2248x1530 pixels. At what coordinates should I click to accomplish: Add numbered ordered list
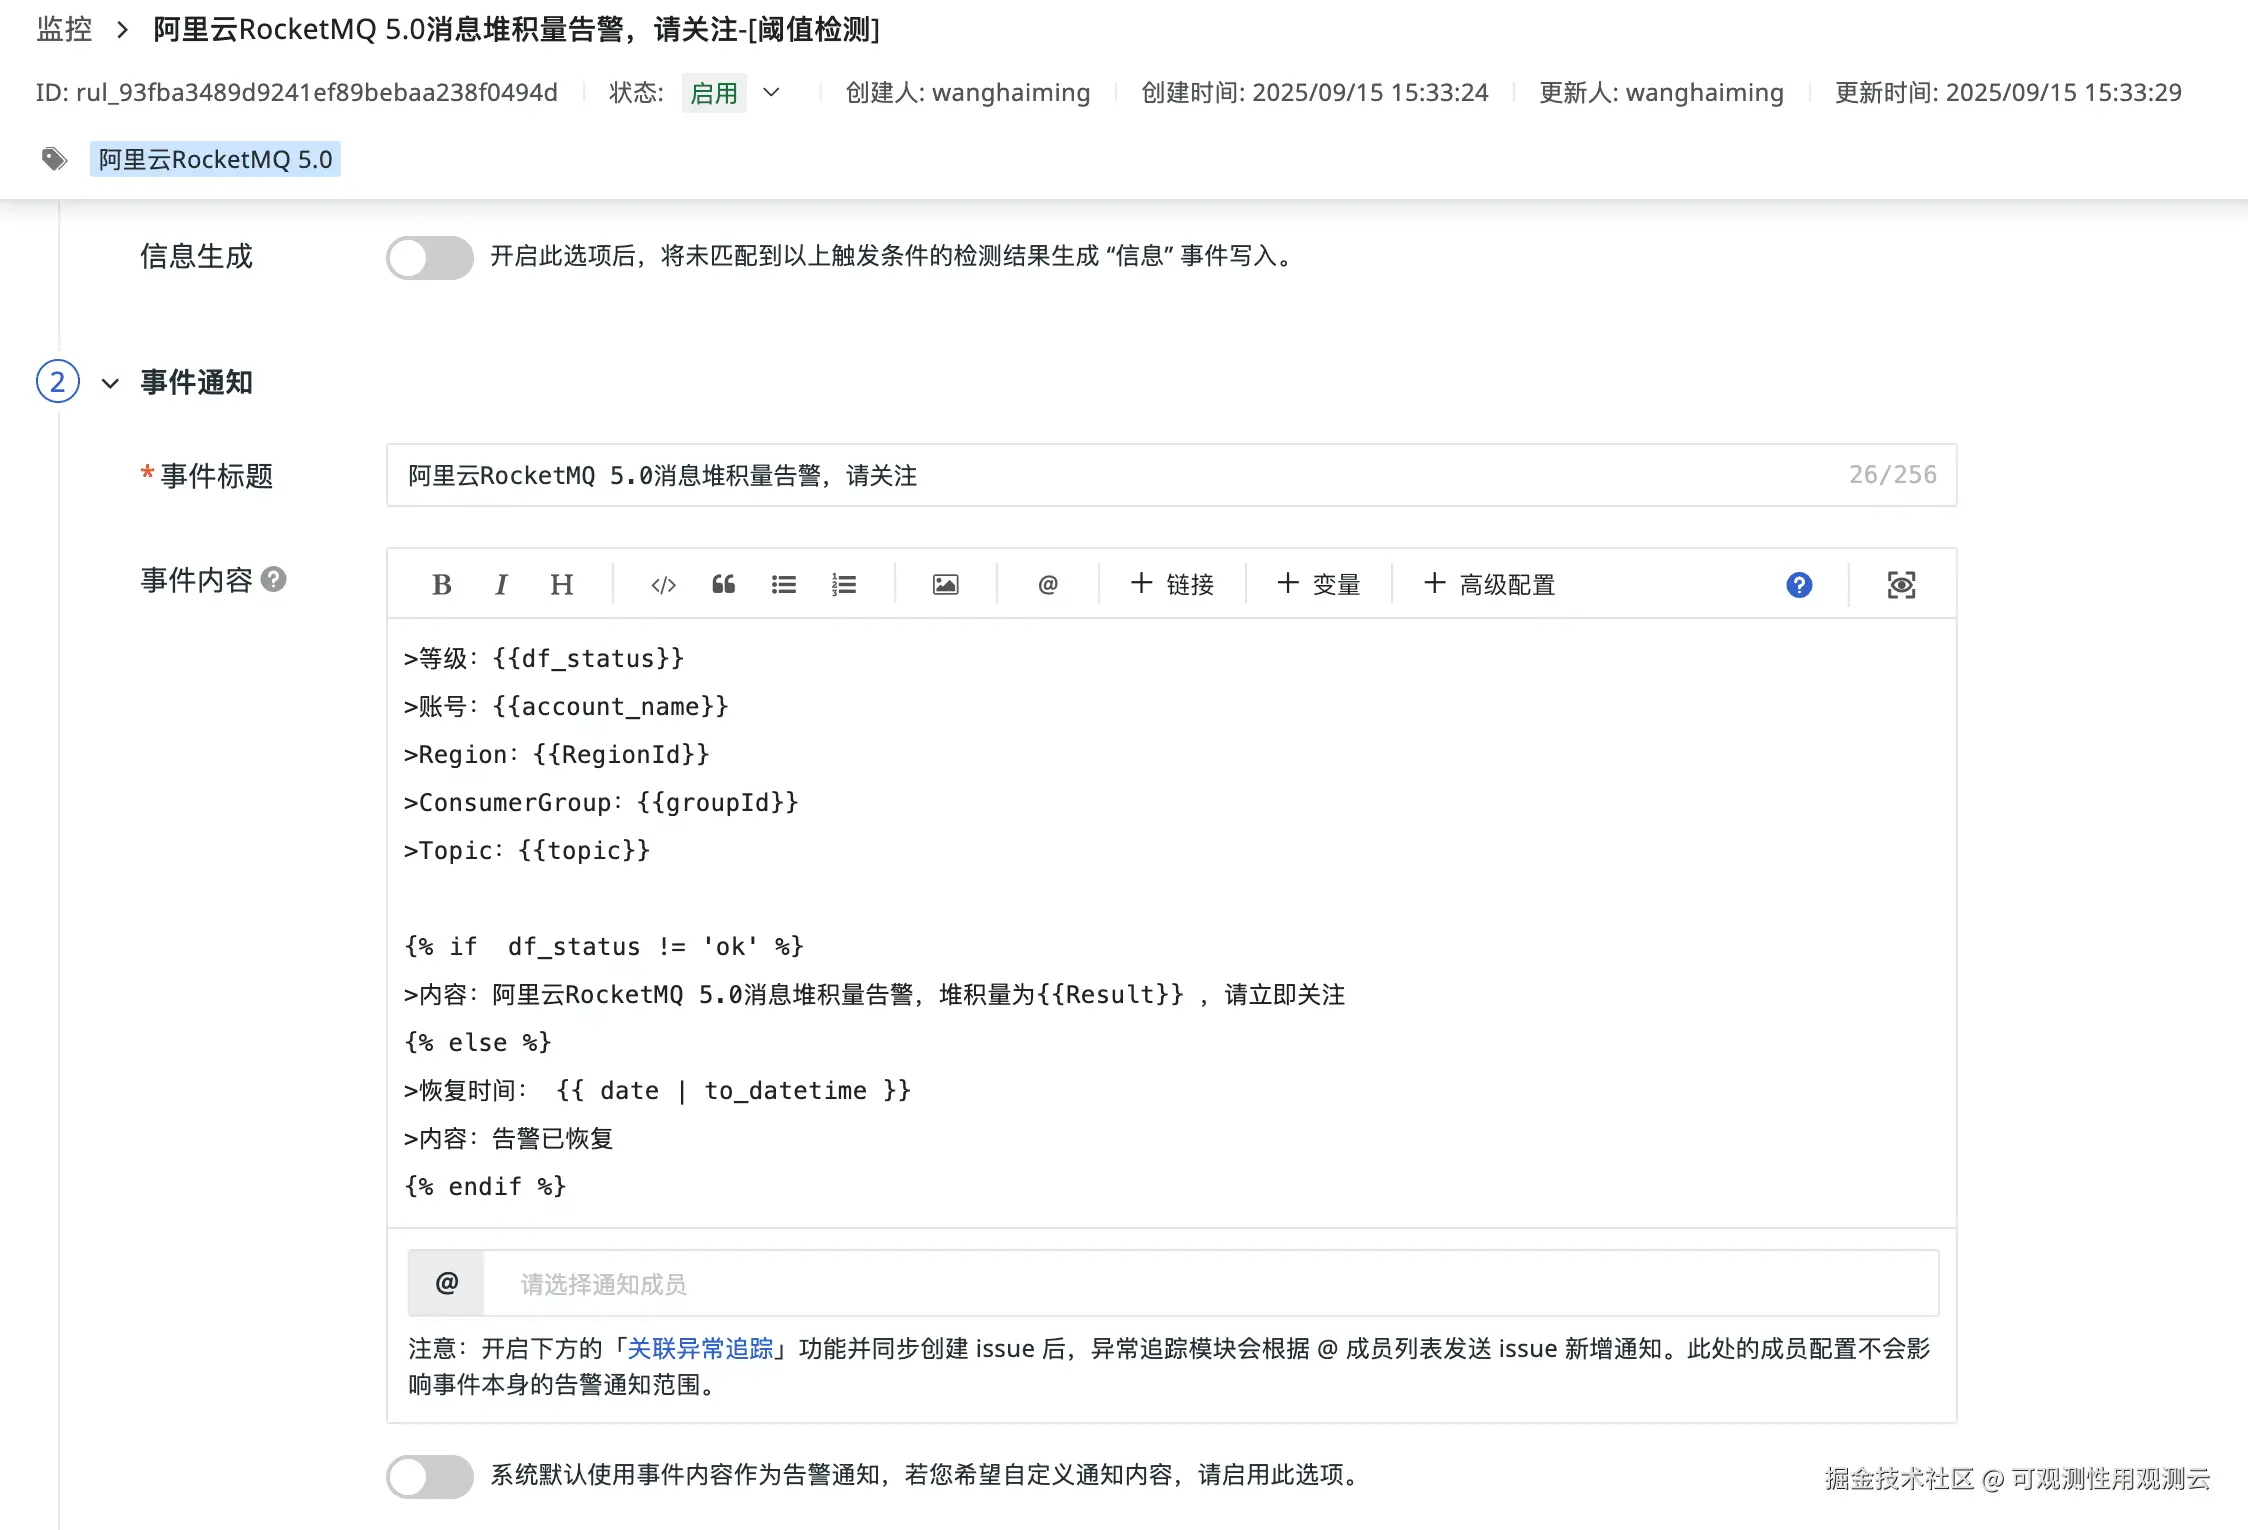(x=844, y=585)
